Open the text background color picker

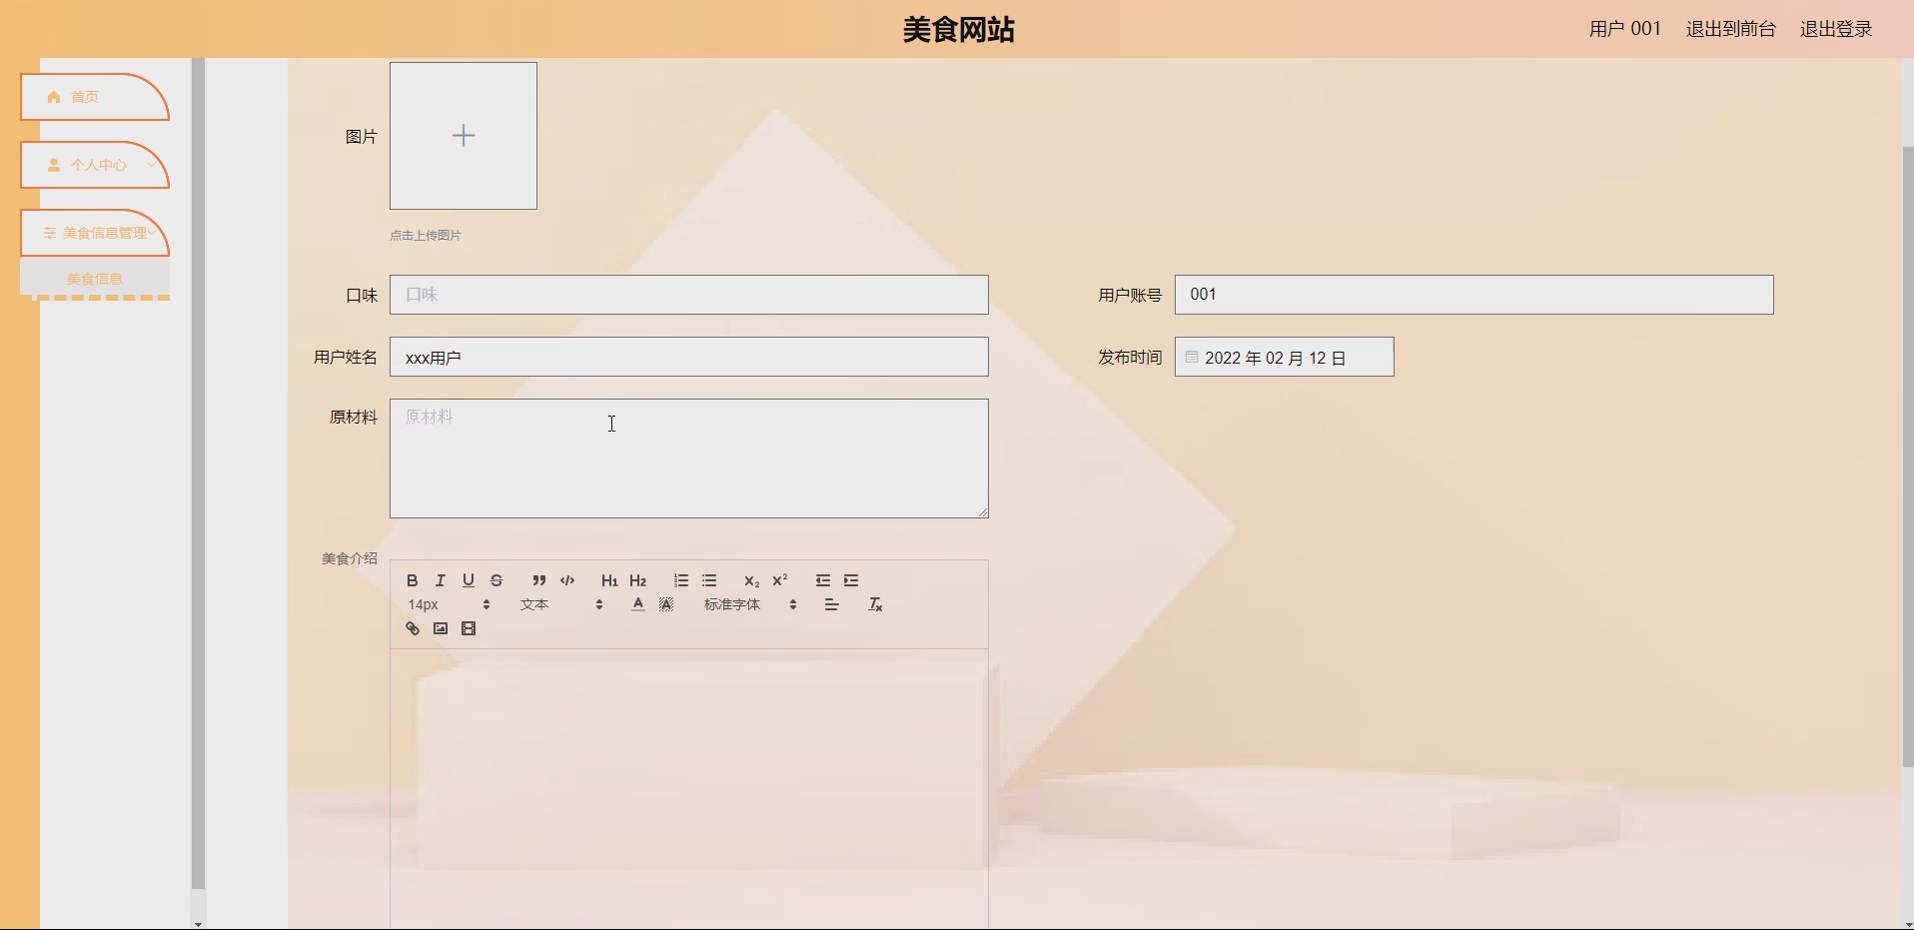coord(666,604)
